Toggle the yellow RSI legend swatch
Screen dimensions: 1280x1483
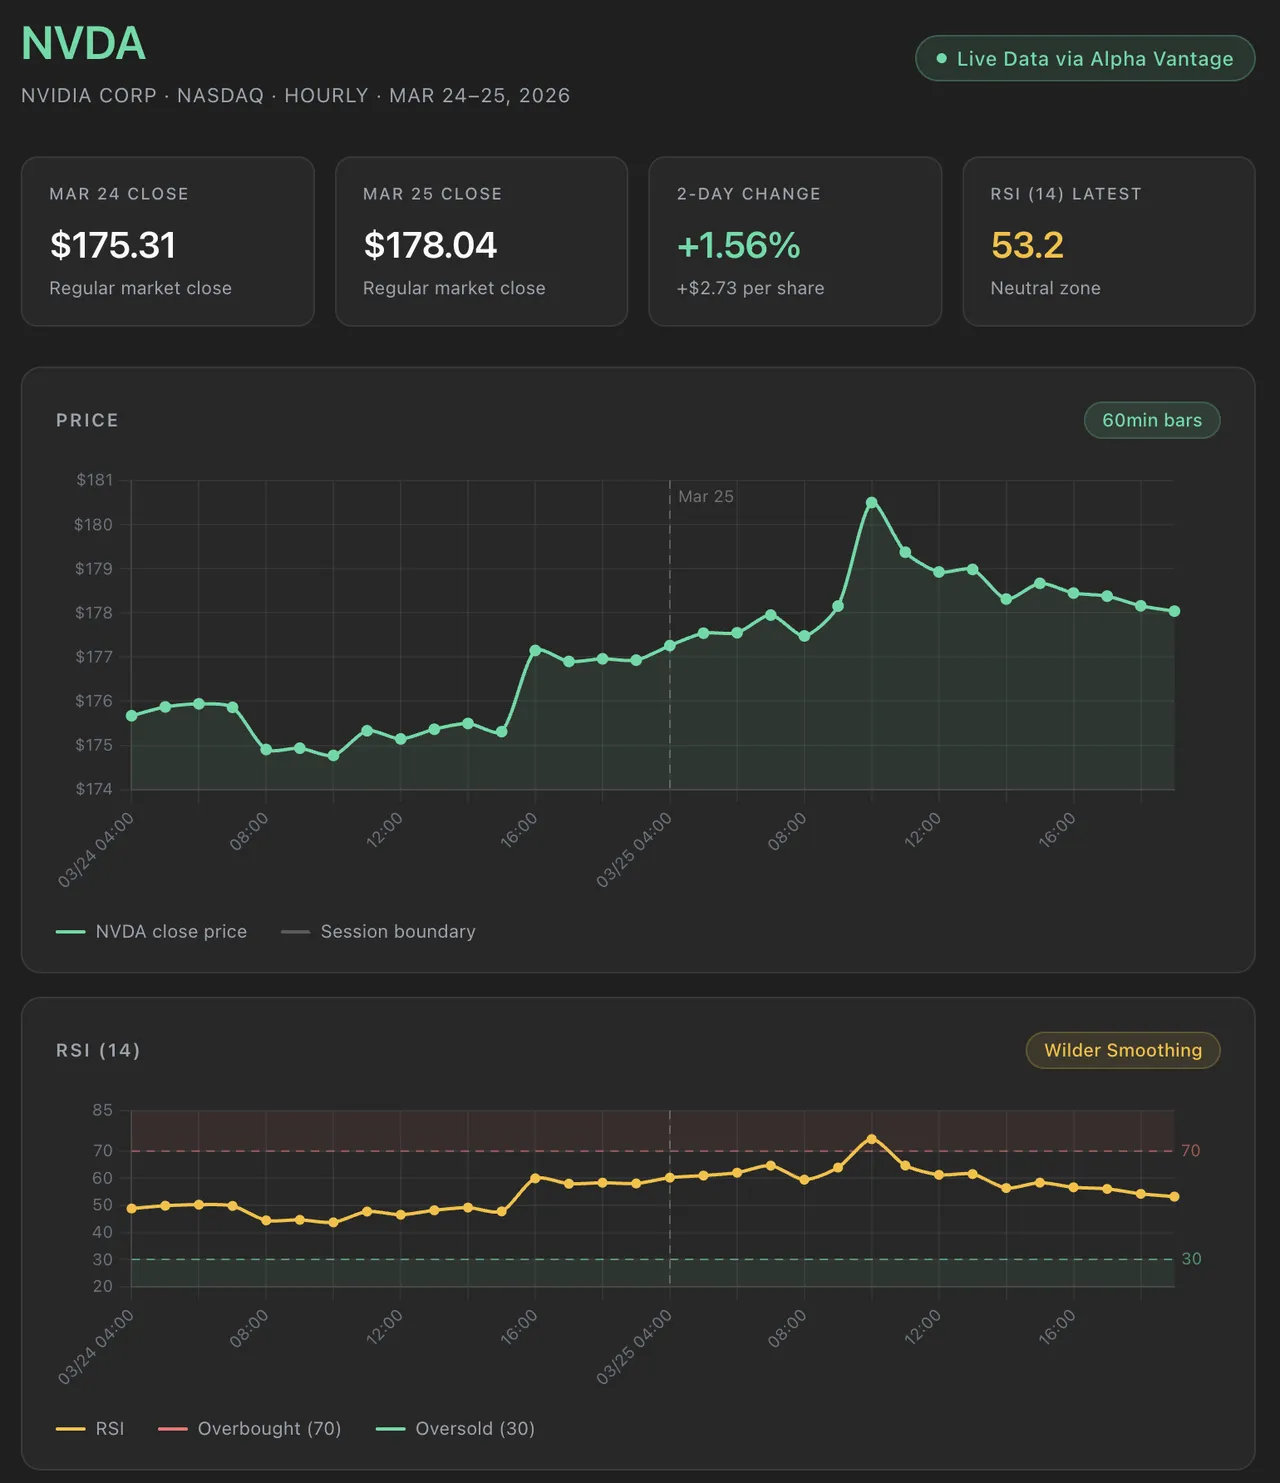(x=70, y=1429)
